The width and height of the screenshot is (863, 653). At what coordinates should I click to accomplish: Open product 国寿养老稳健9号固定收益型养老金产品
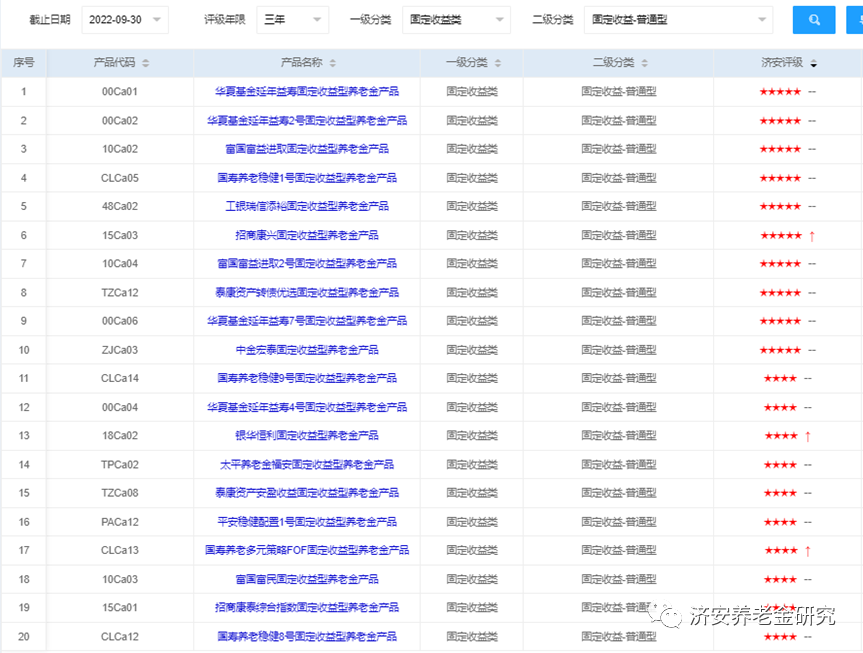pyautogui.click(x=307, y=378)
